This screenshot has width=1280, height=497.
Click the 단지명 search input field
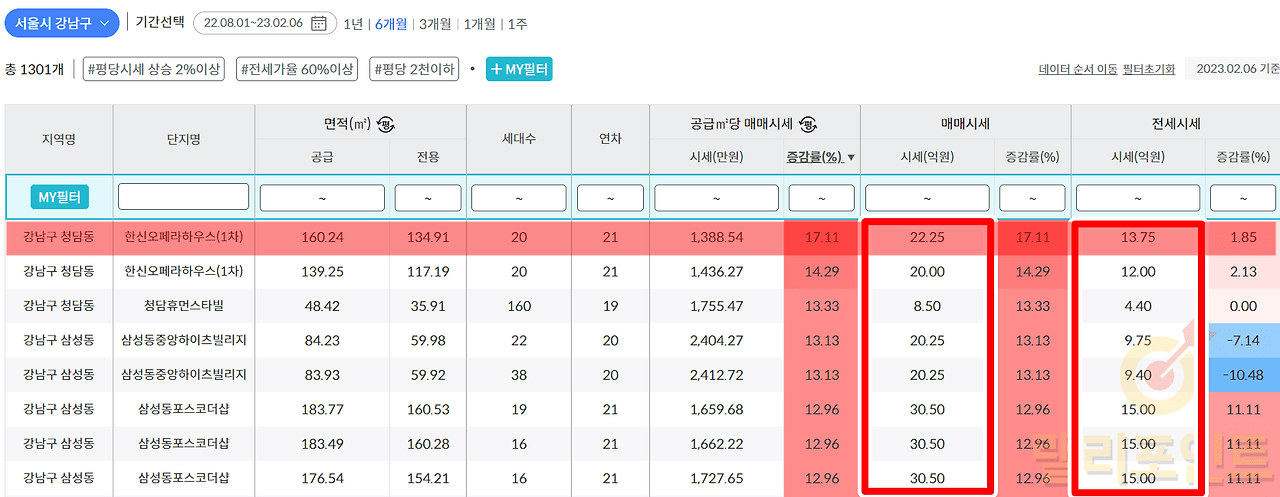(x=183, y=197)
